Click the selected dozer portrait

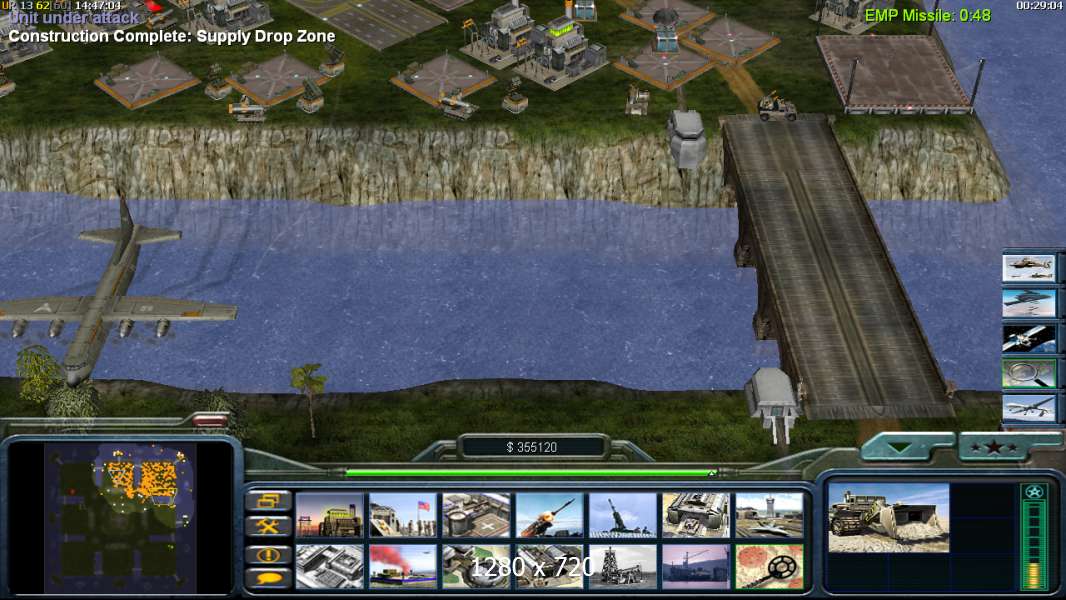(x=889, y=518)
